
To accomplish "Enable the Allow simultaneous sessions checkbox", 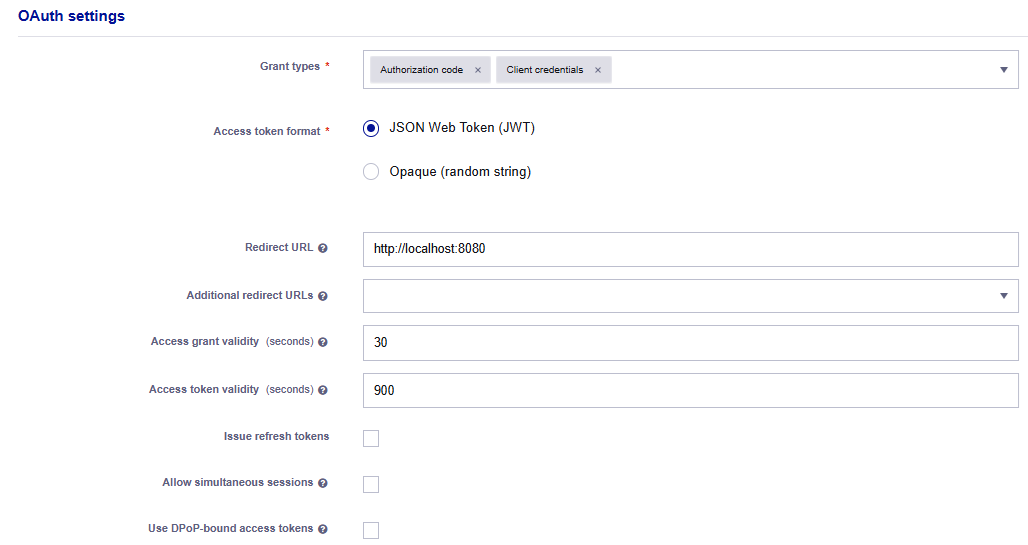I will pyautogui.click(x=371, y=484).
